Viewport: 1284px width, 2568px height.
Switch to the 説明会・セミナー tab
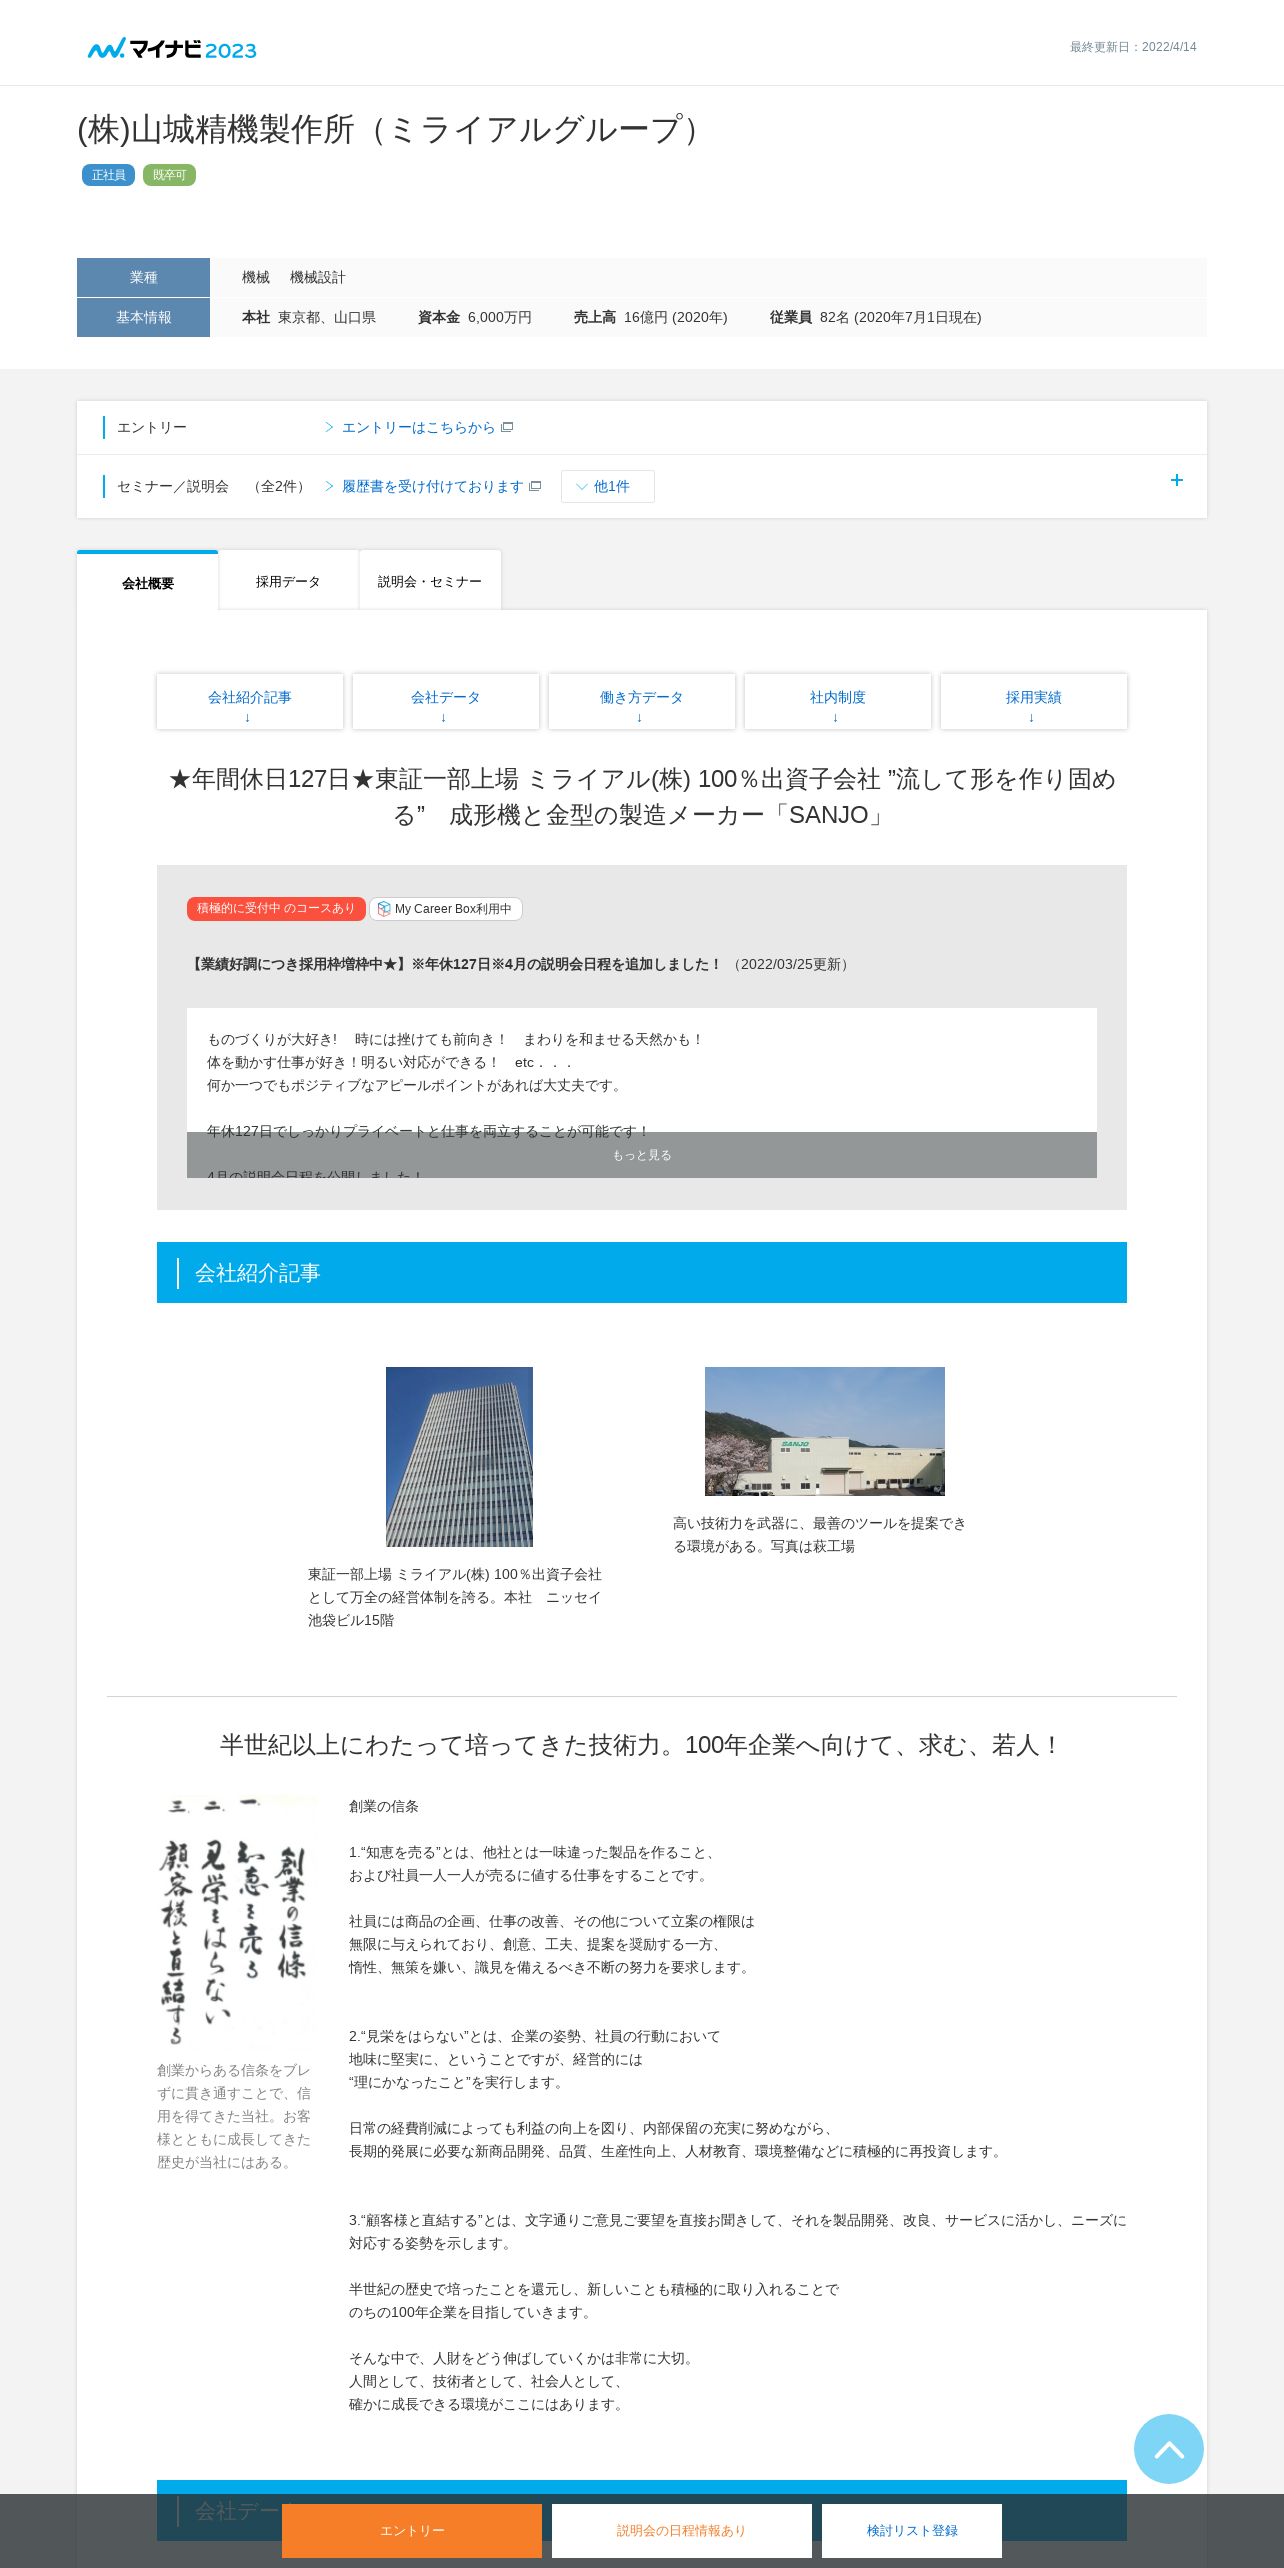click(x=429, y=581)
